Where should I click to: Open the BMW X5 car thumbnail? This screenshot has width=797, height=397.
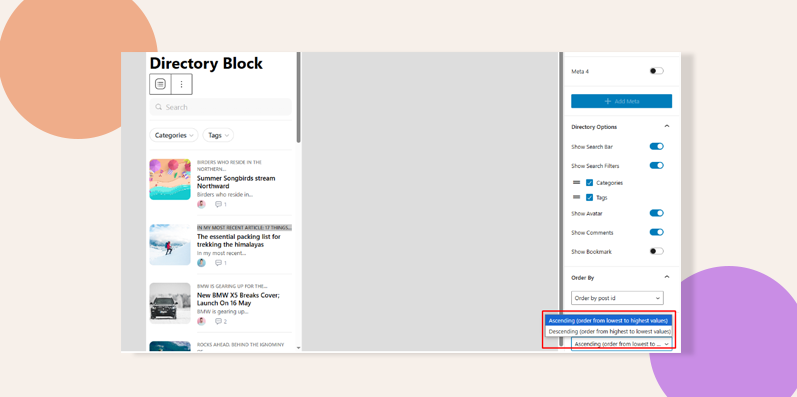(170, 303)
